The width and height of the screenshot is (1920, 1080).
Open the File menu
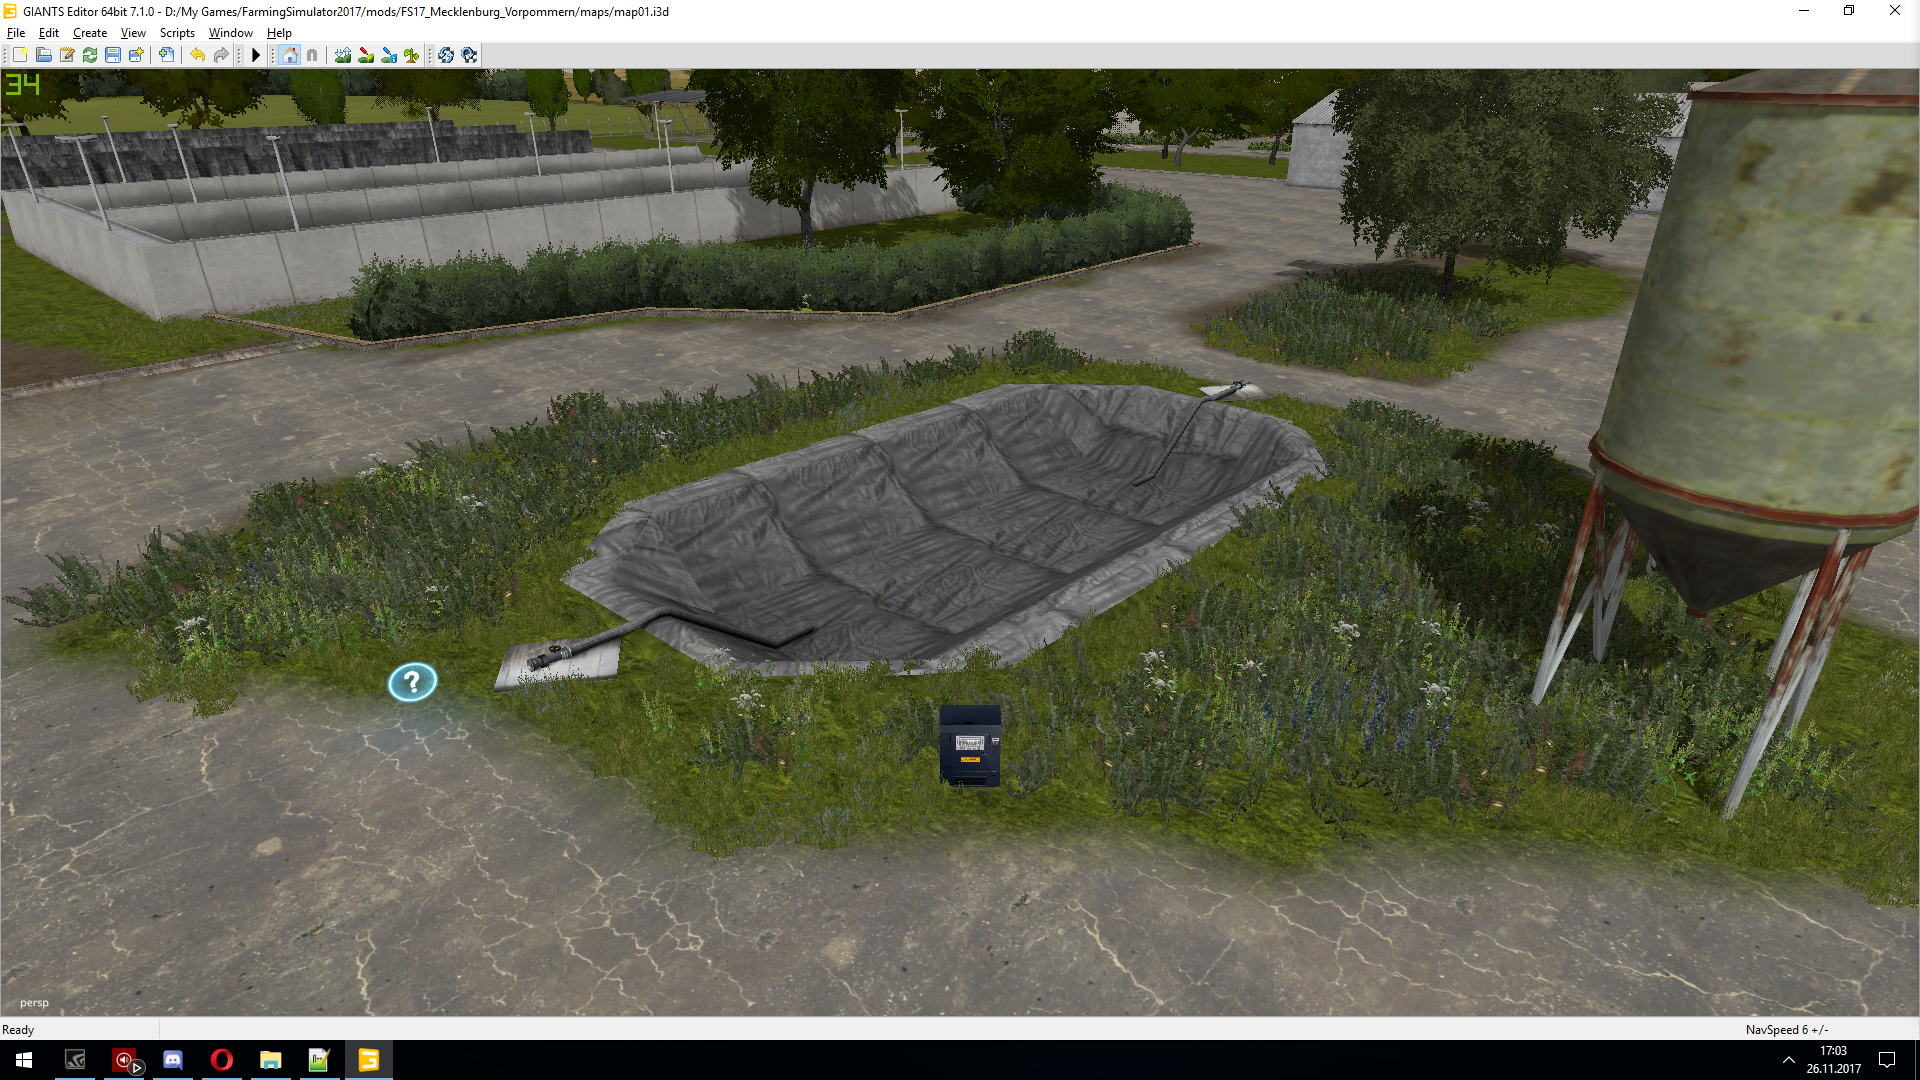coord(16,33)
